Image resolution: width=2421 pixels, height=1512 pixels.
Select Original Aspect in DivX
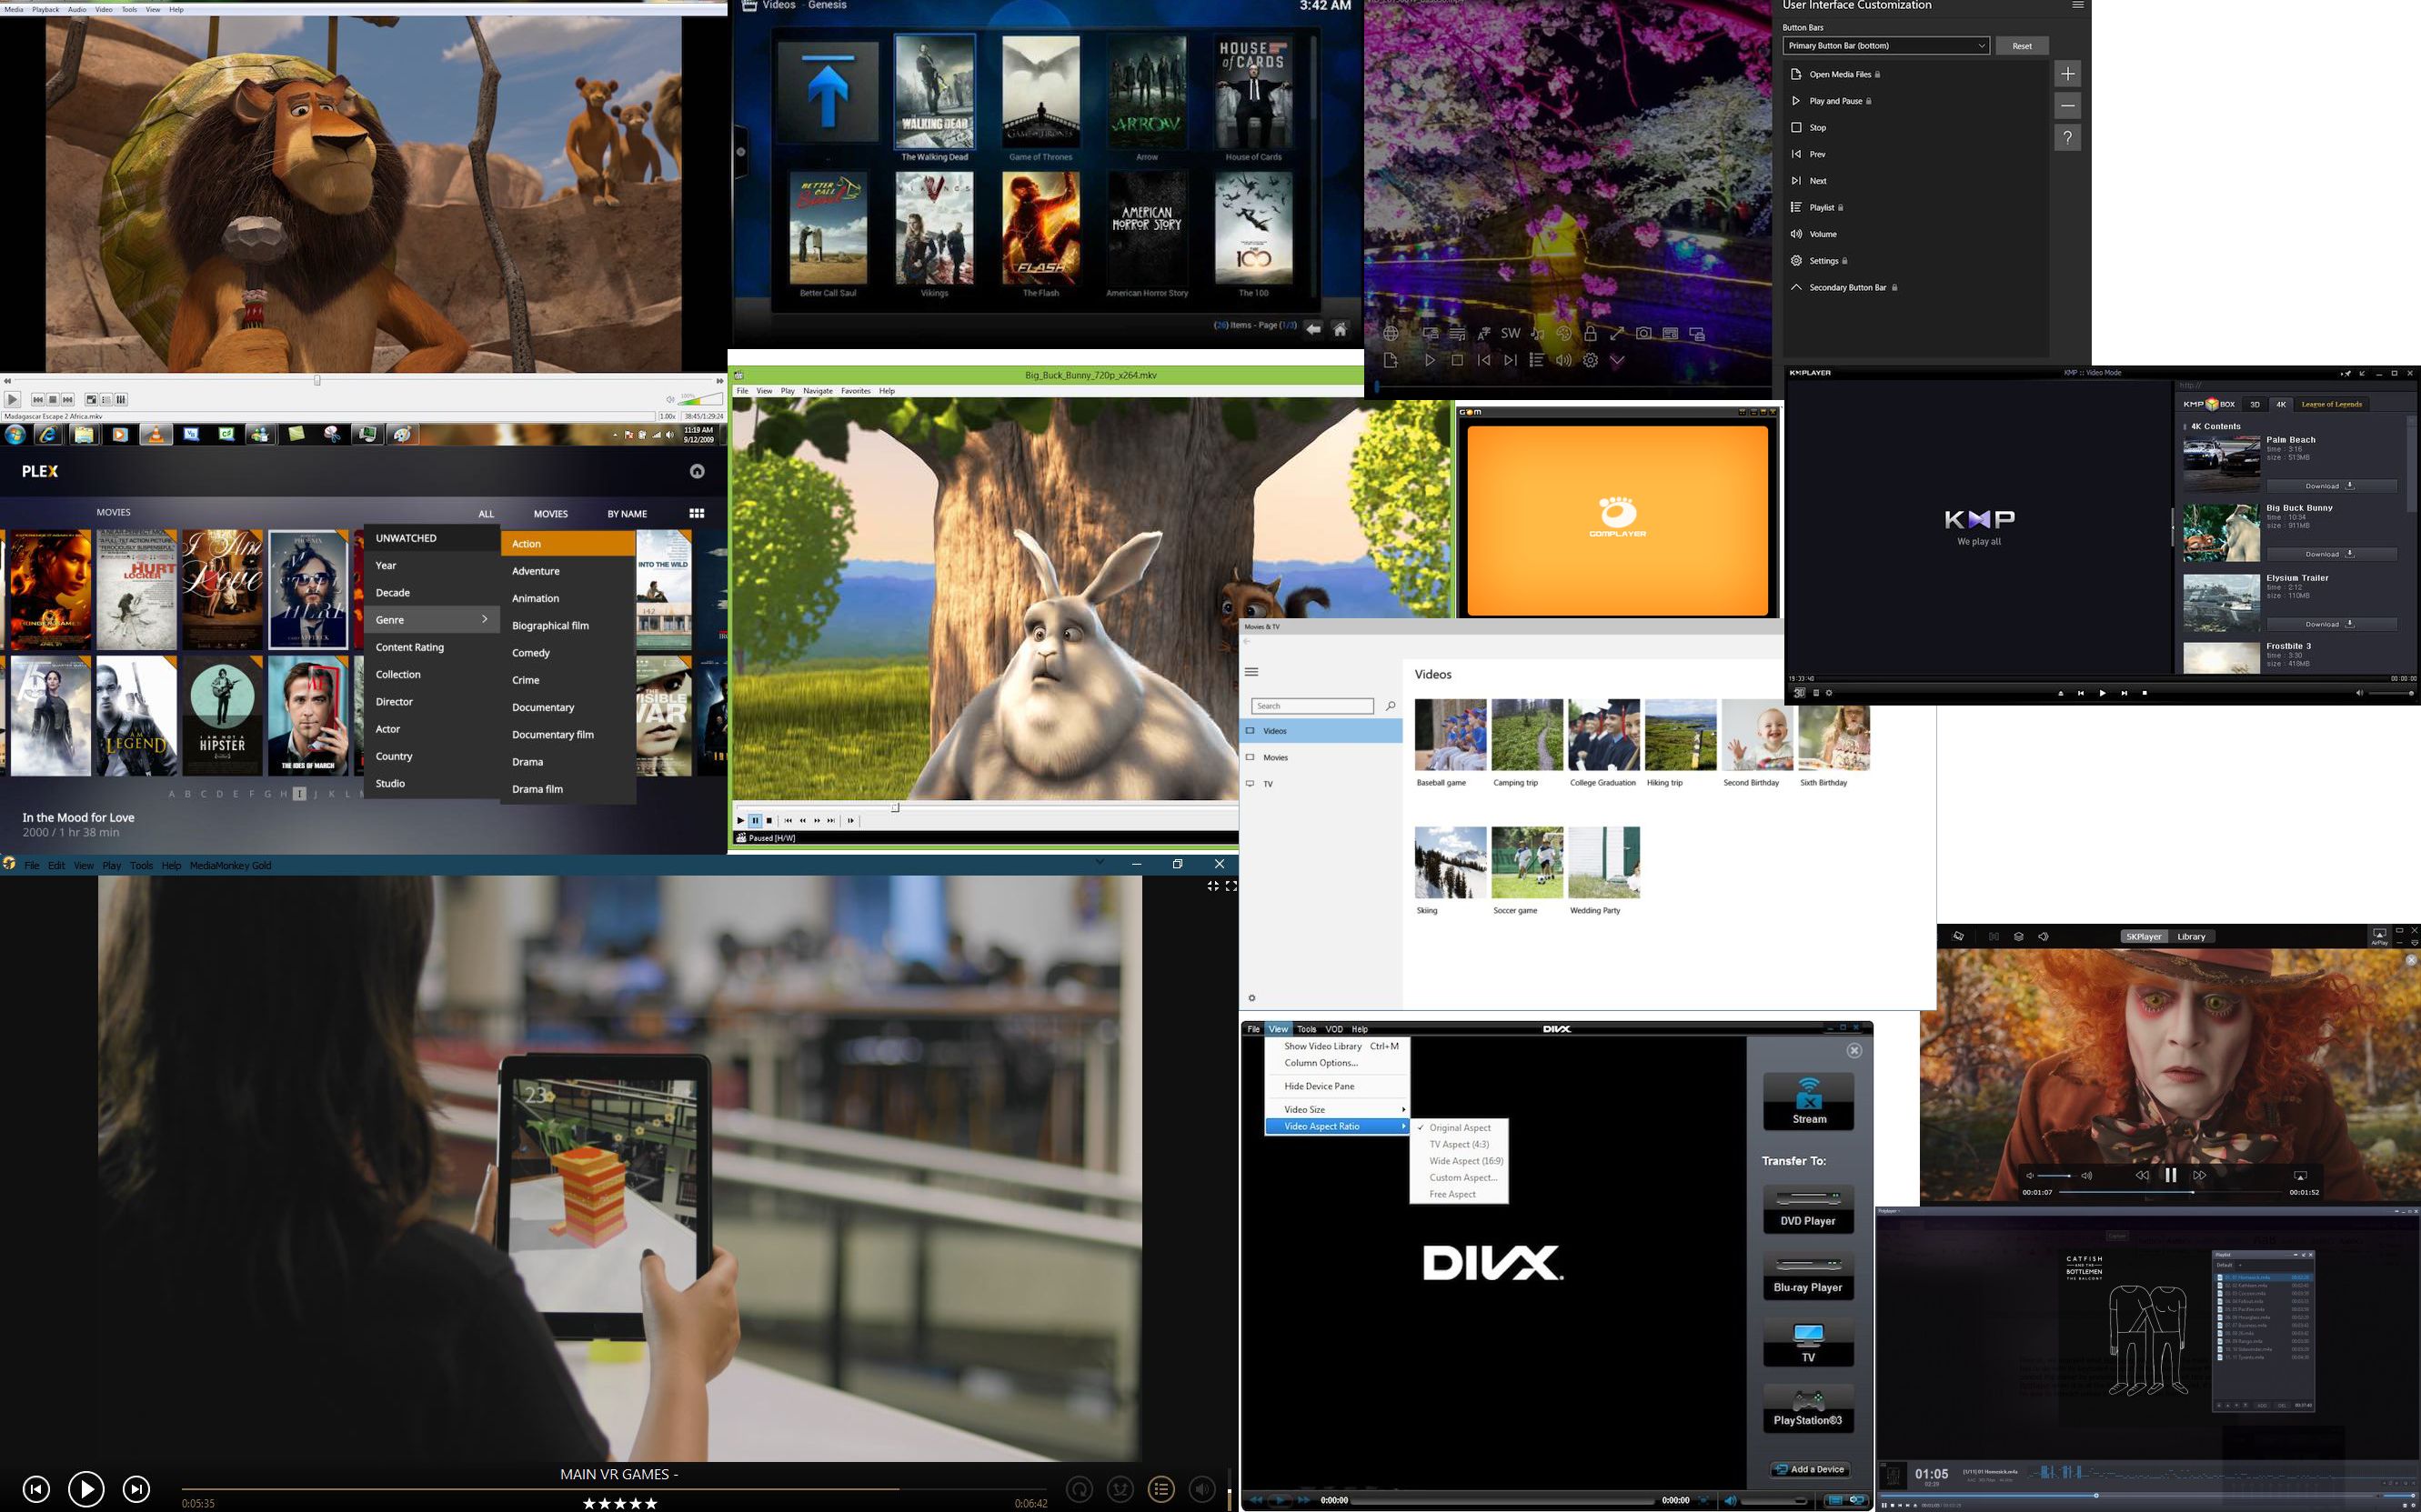click(x=1459, y=1127)
